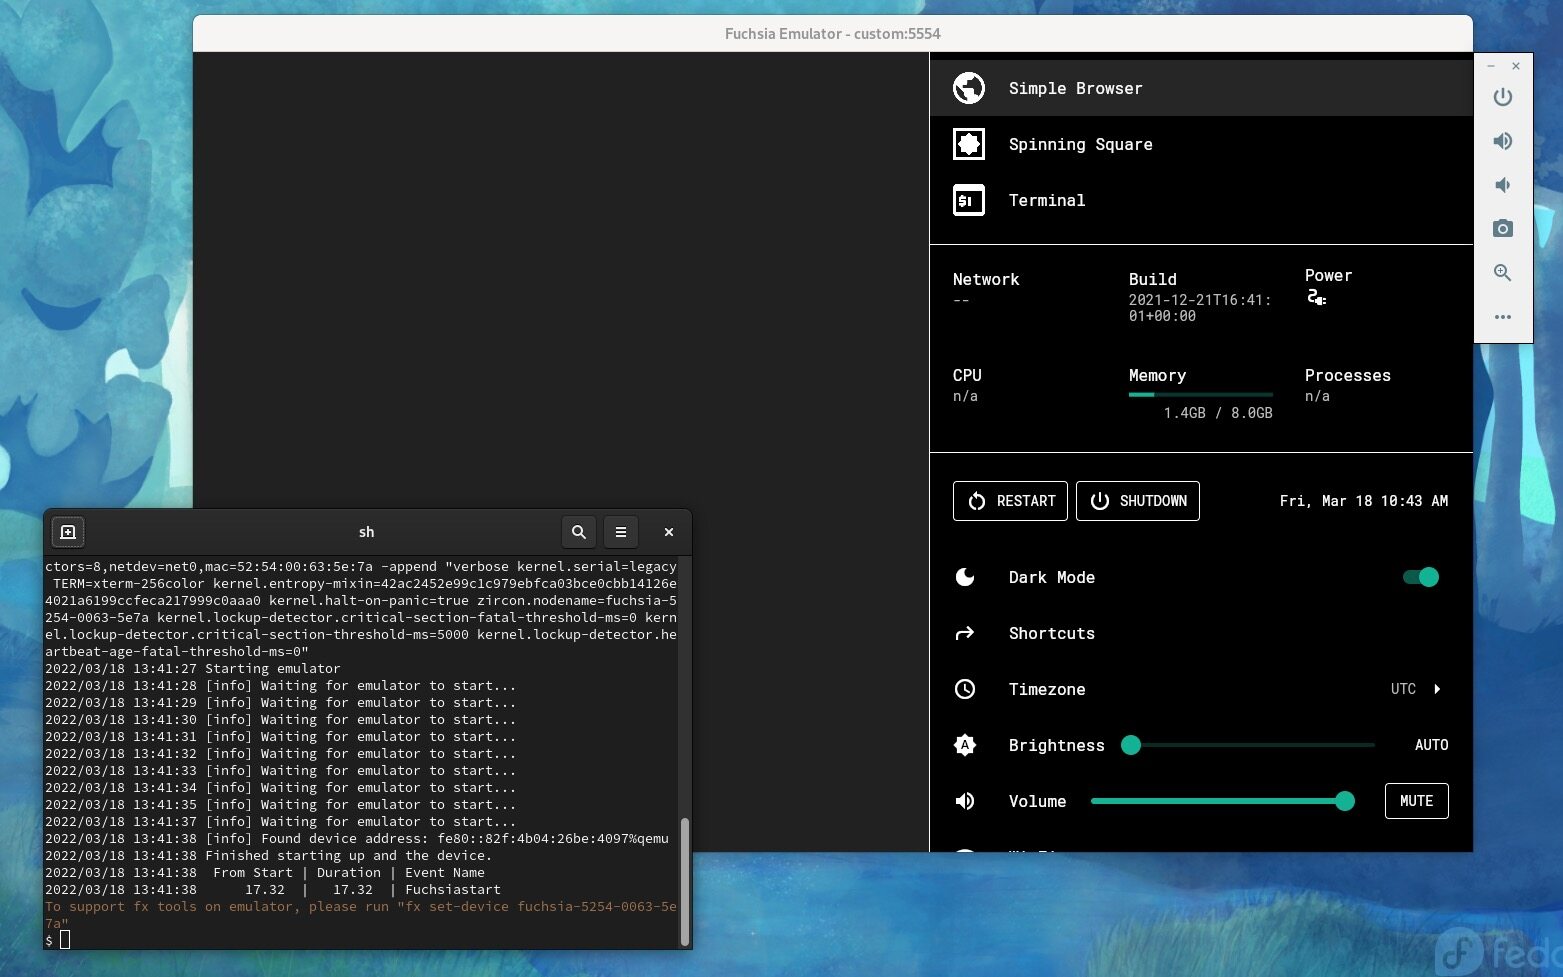Mute the volume with MUTE button
Screen dimensions: 1563x977
click(x=1416, y=801)
